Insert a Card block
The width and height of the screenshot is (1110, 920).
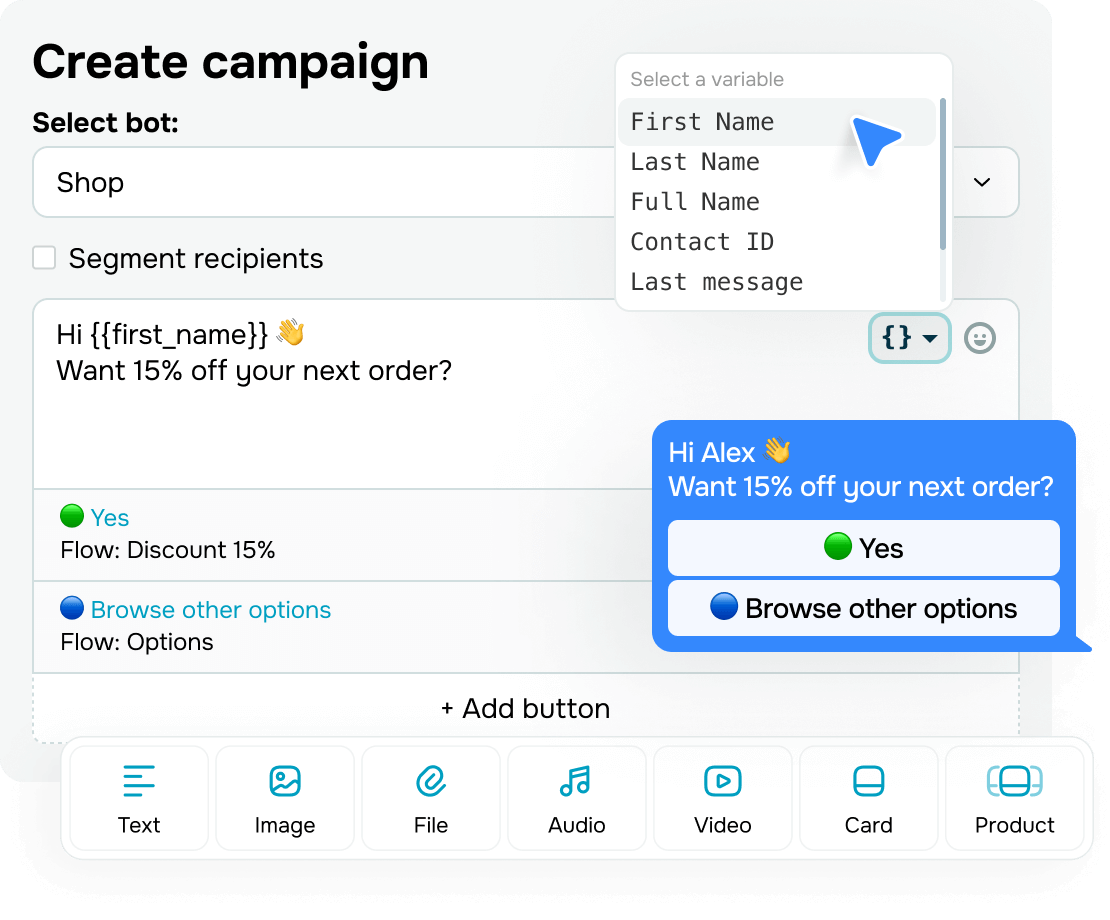[868, 798]
